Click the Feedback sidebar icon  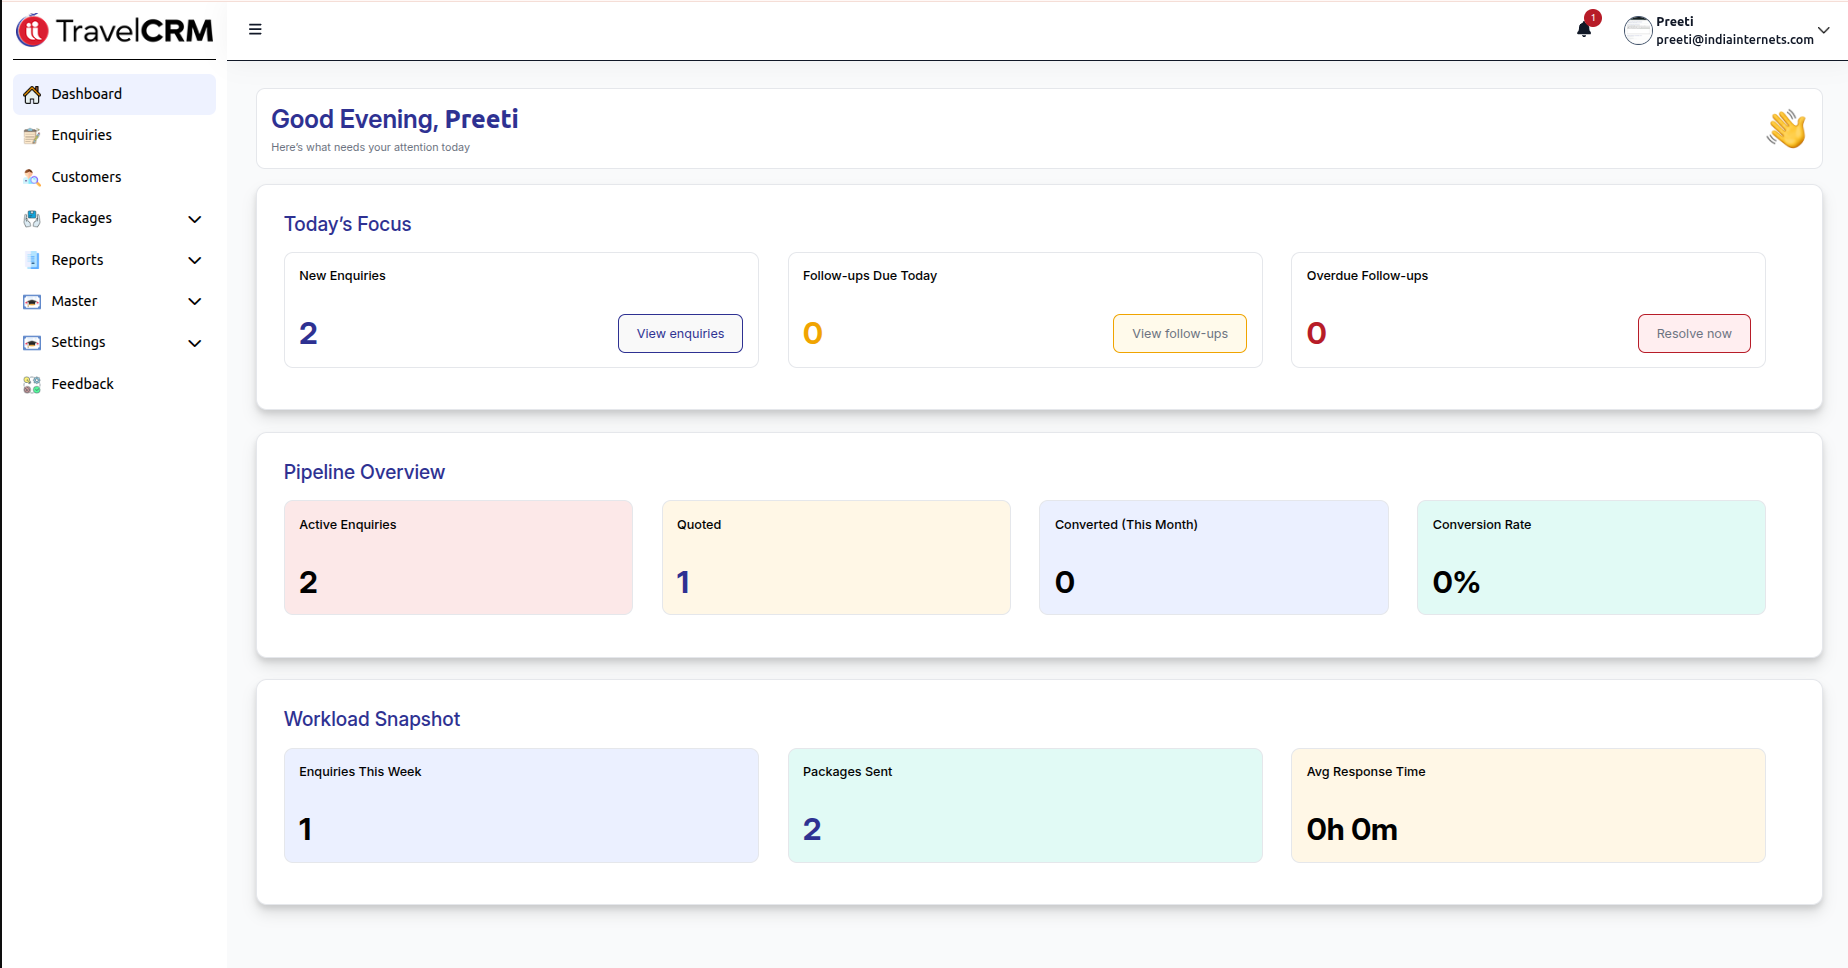click(x=32, y=384)
